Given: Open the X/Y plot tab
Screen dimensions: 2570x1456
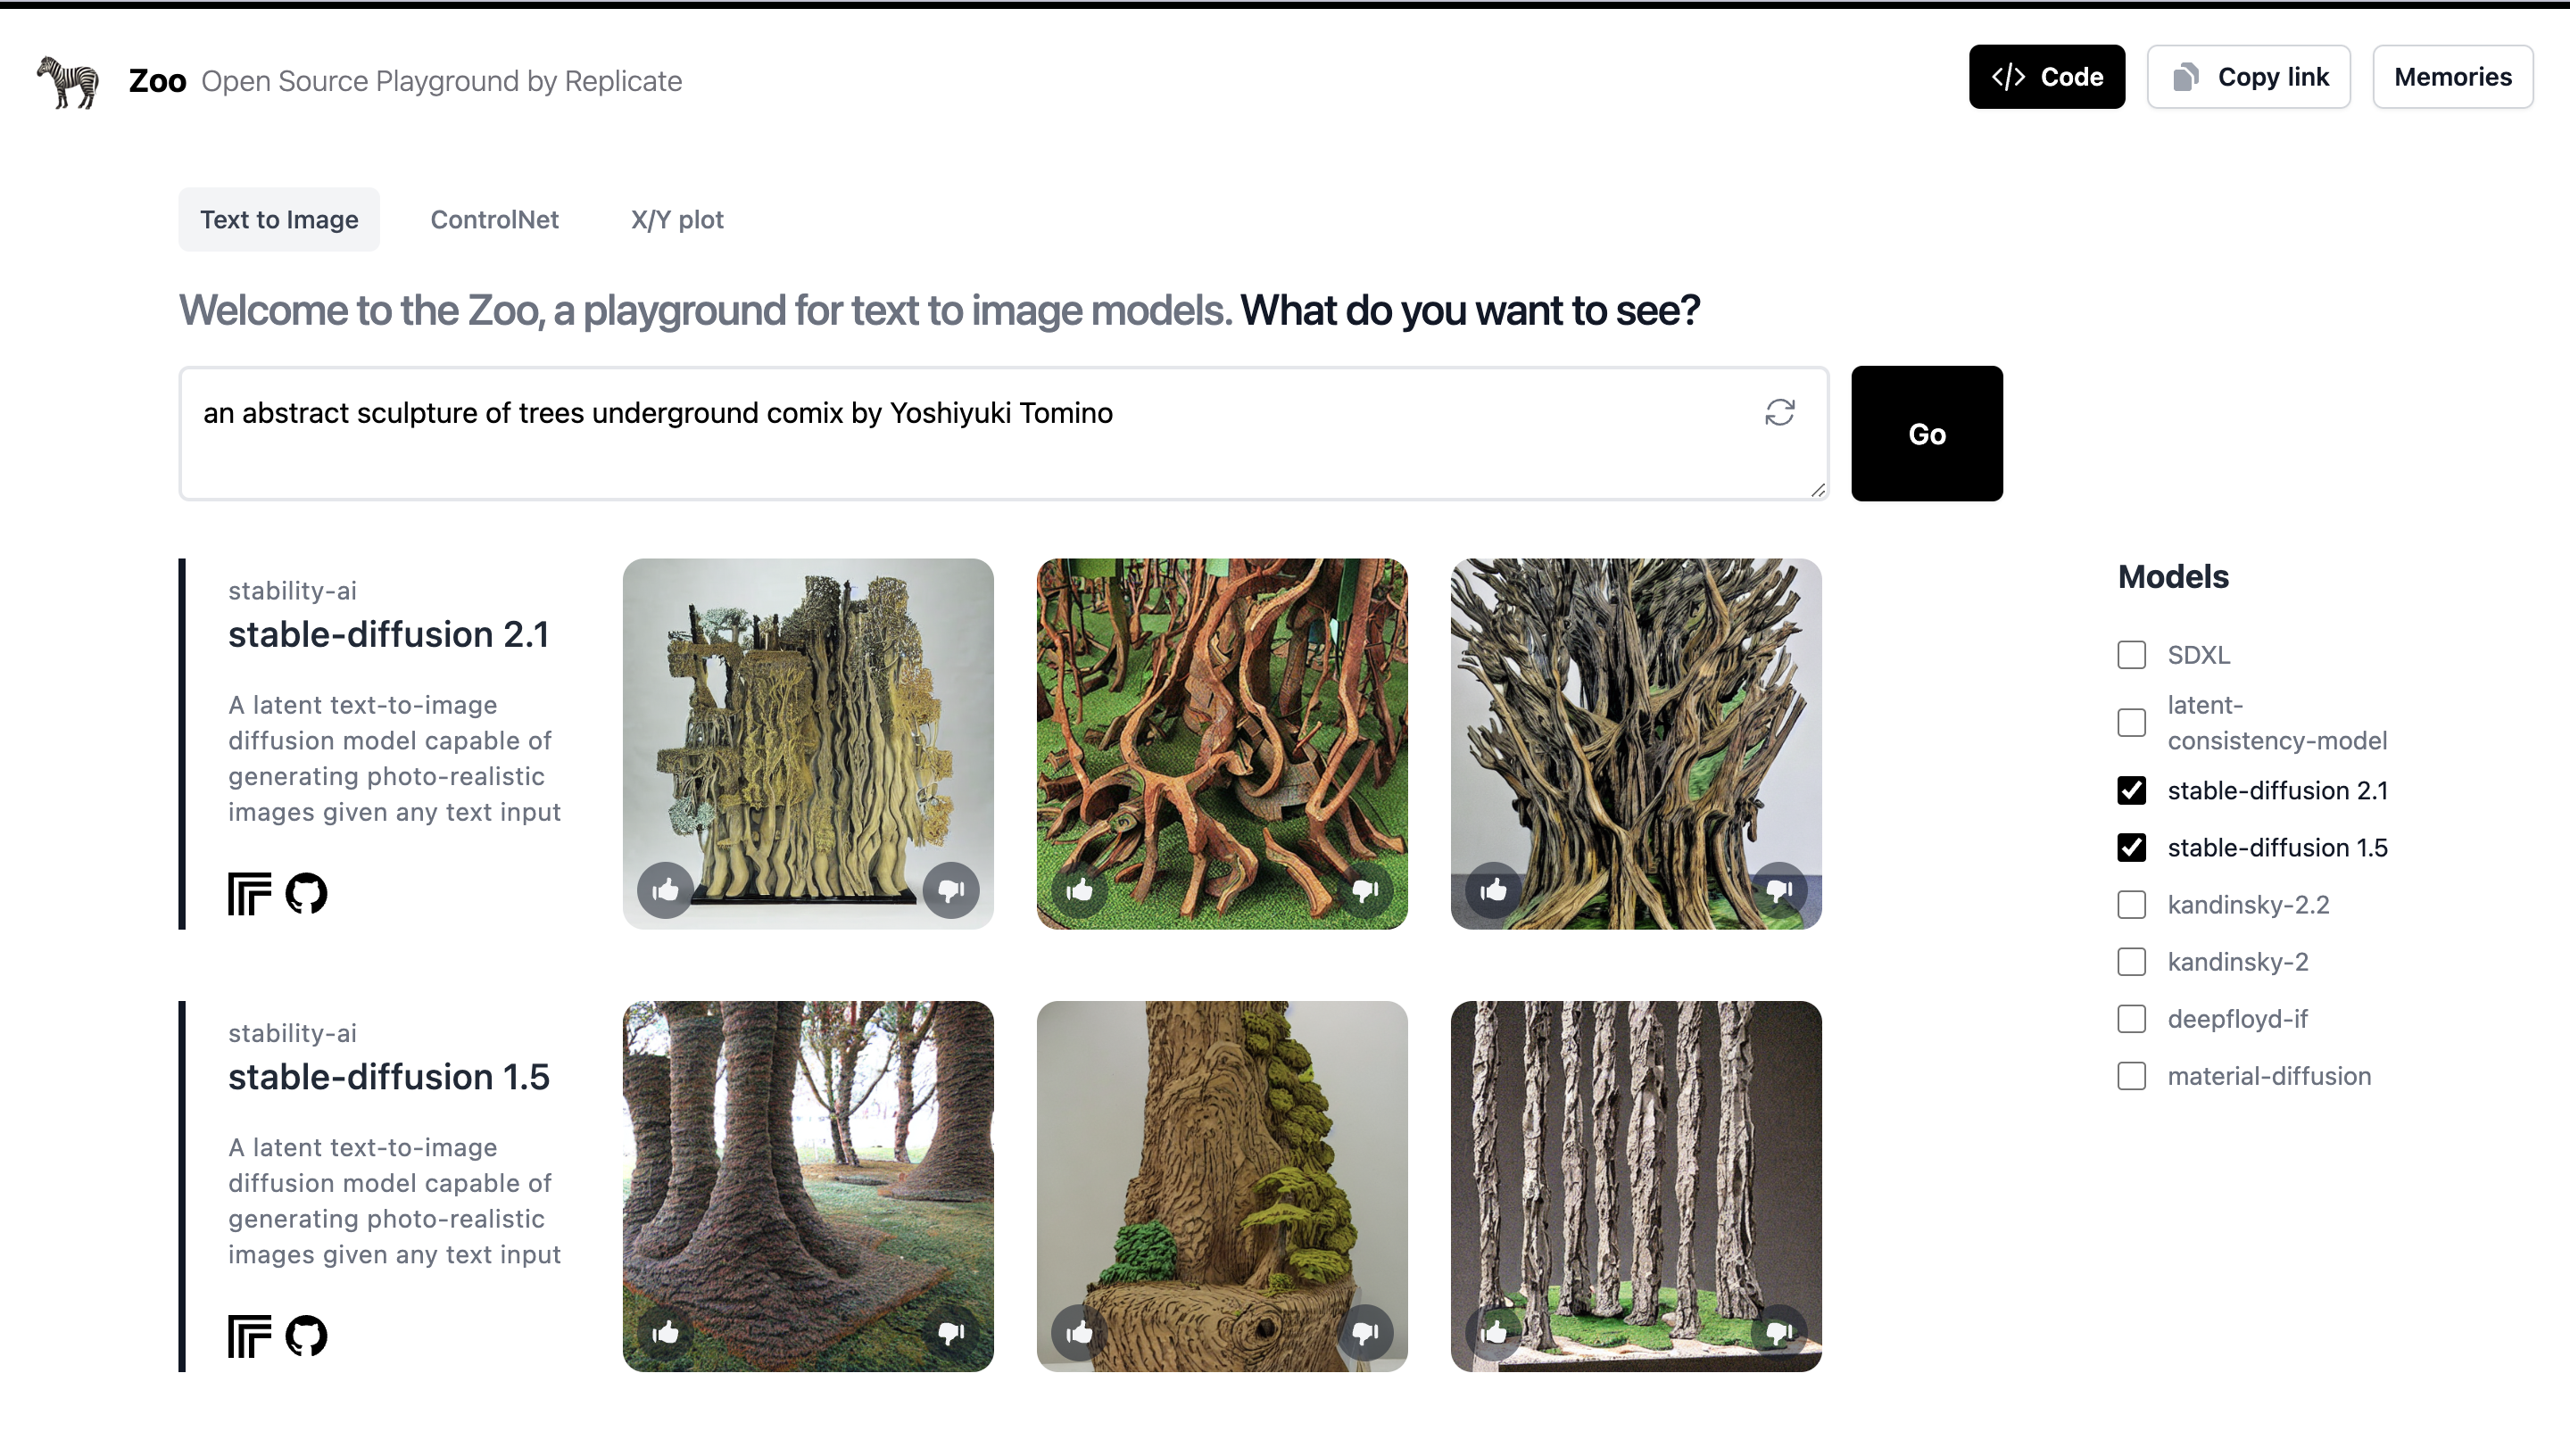Looking at the screenshot, I should pyautogui.click(x=677, y=219).
